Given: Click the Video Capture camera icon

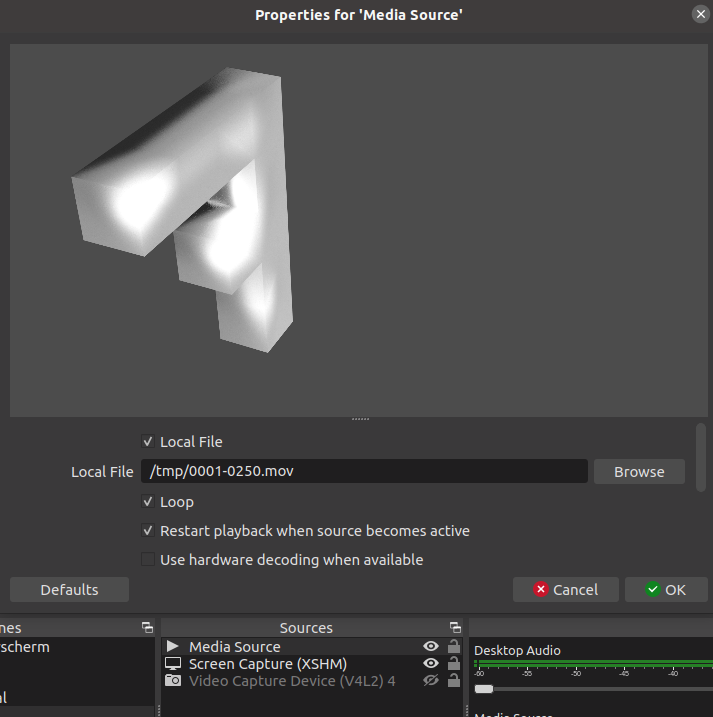Looking at the screenshot, I should (173, 680).
